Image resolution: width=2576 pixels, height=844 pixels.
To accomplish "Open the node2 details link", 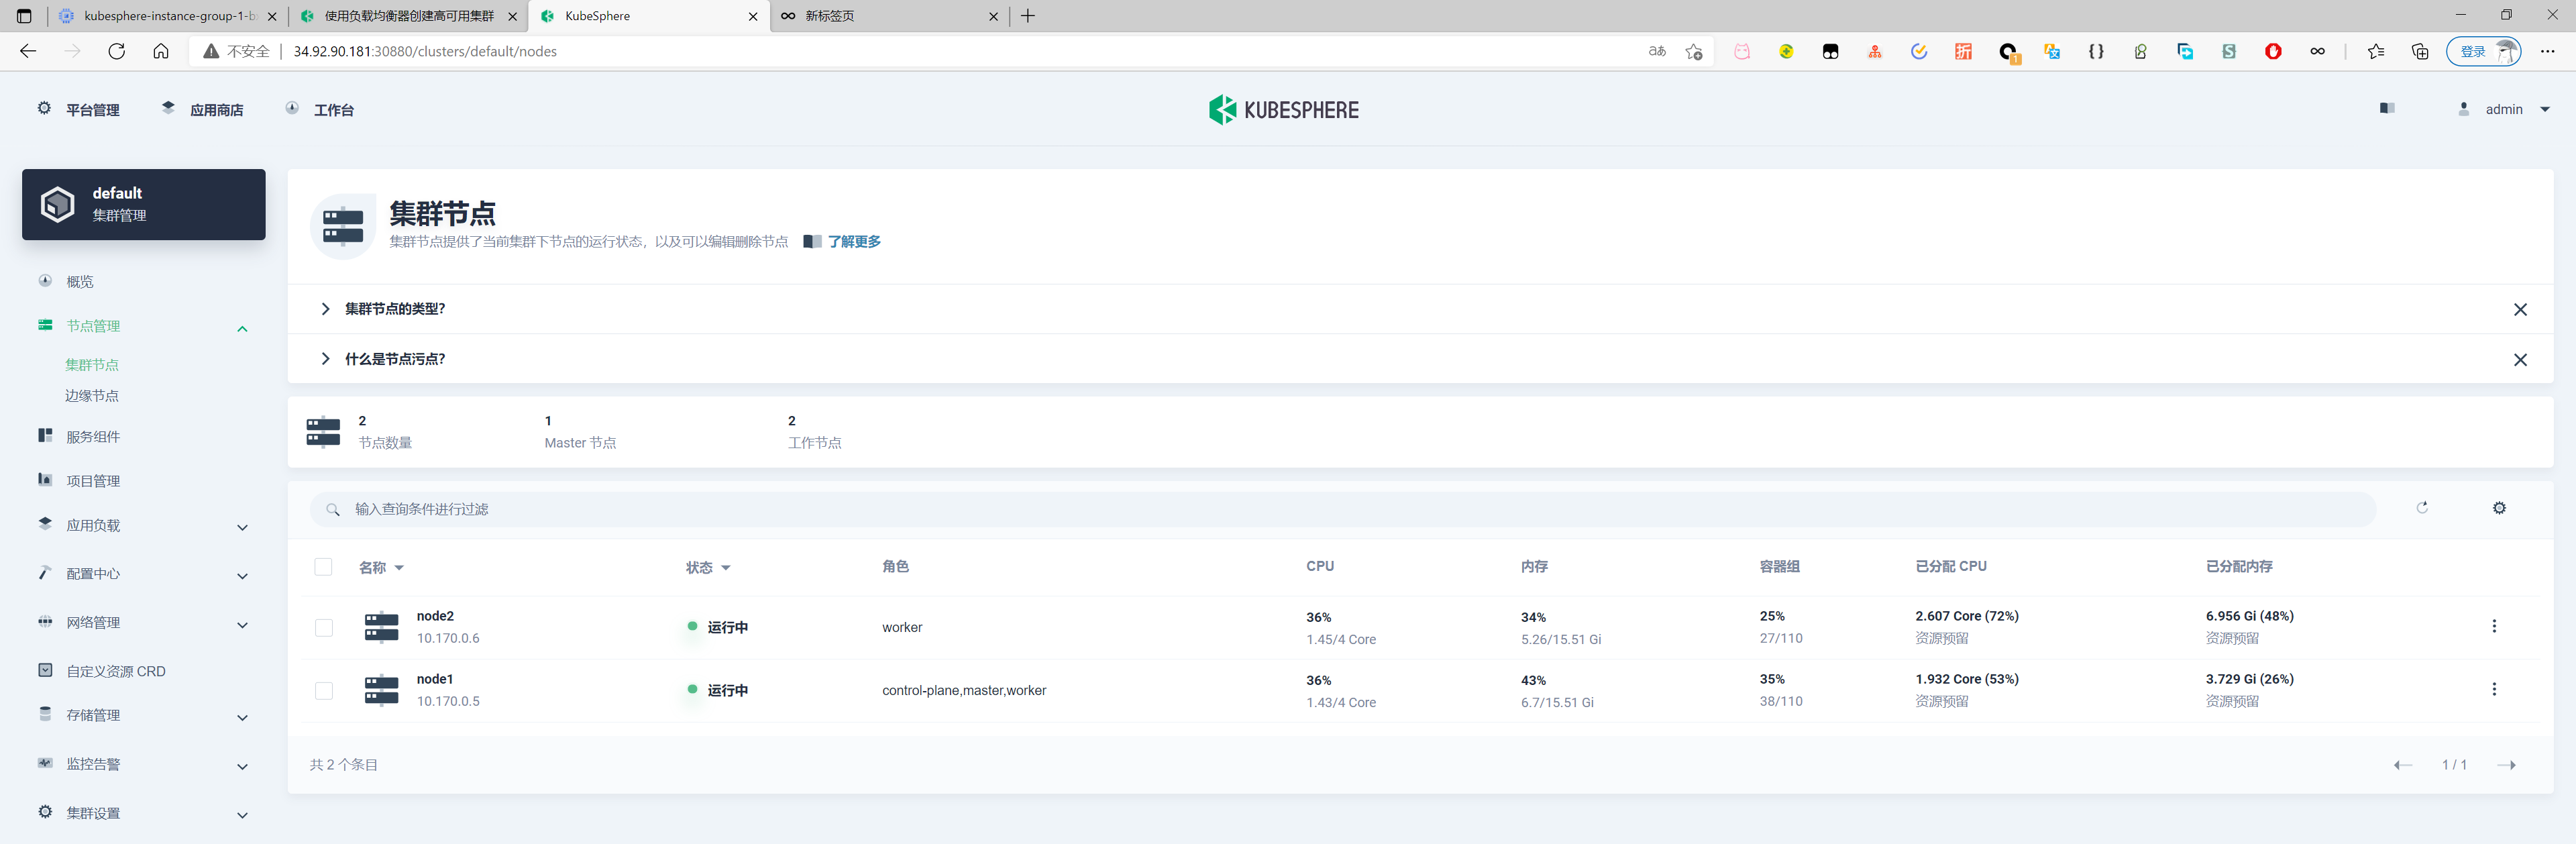I will (x=435, y=616).
